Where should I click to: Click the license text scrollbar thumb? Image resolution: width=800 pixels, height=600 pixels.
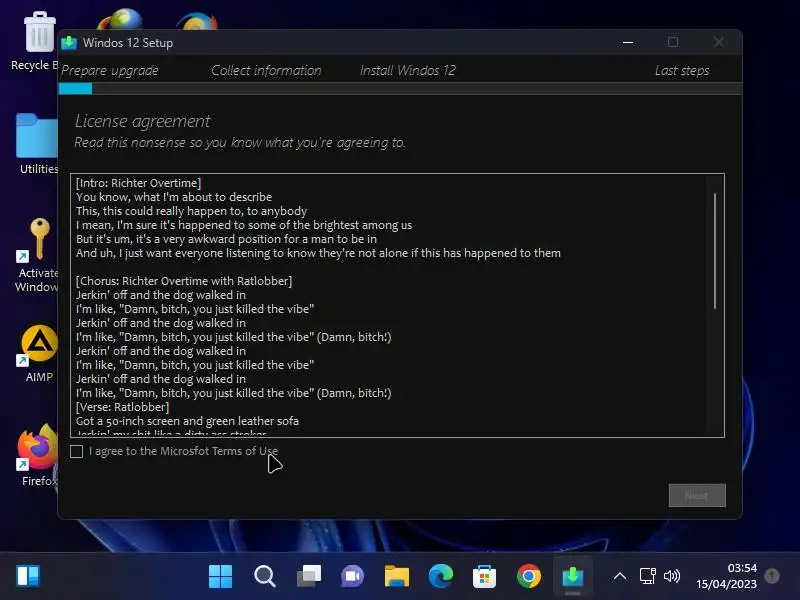pyautogui.click(x=715, y=251)
